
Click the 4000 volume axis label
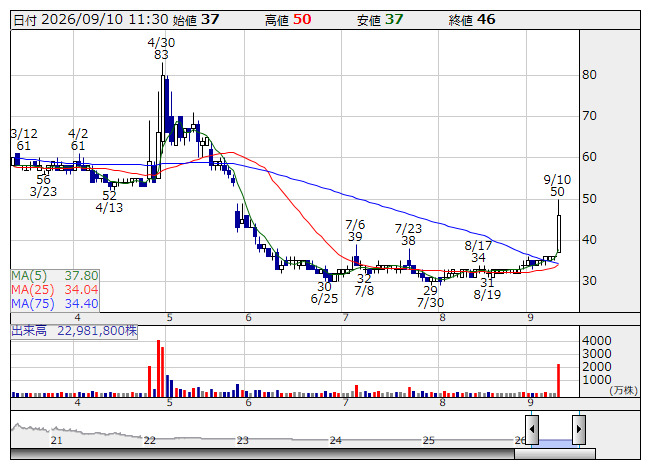597,341
